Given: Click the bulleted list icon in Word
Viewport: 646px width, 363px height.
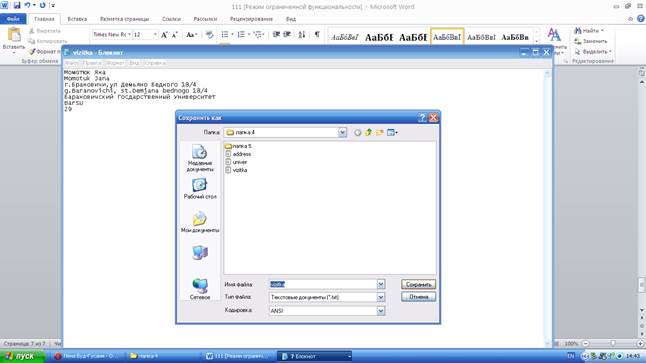Looking at the screenshot, I should [x=225, y=35].
